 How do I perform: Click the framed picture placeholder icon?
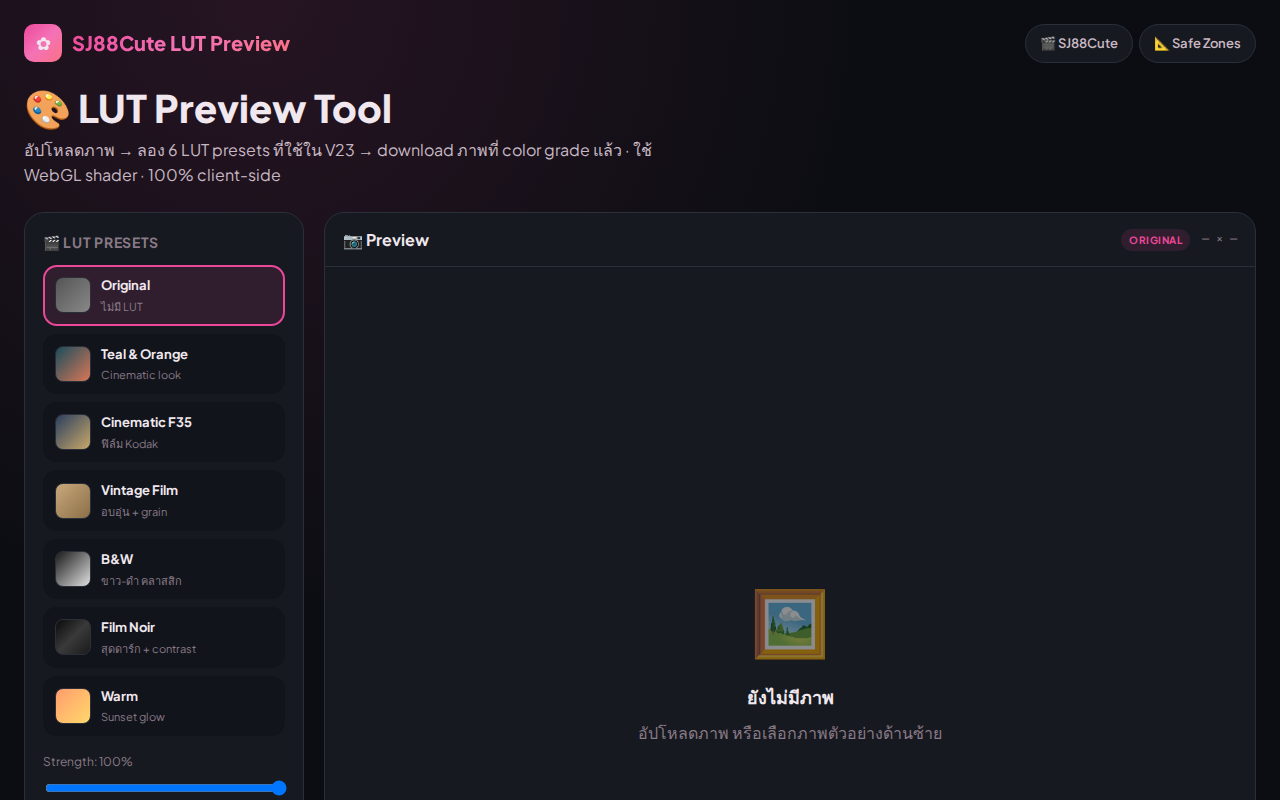(x=790, y=624)
